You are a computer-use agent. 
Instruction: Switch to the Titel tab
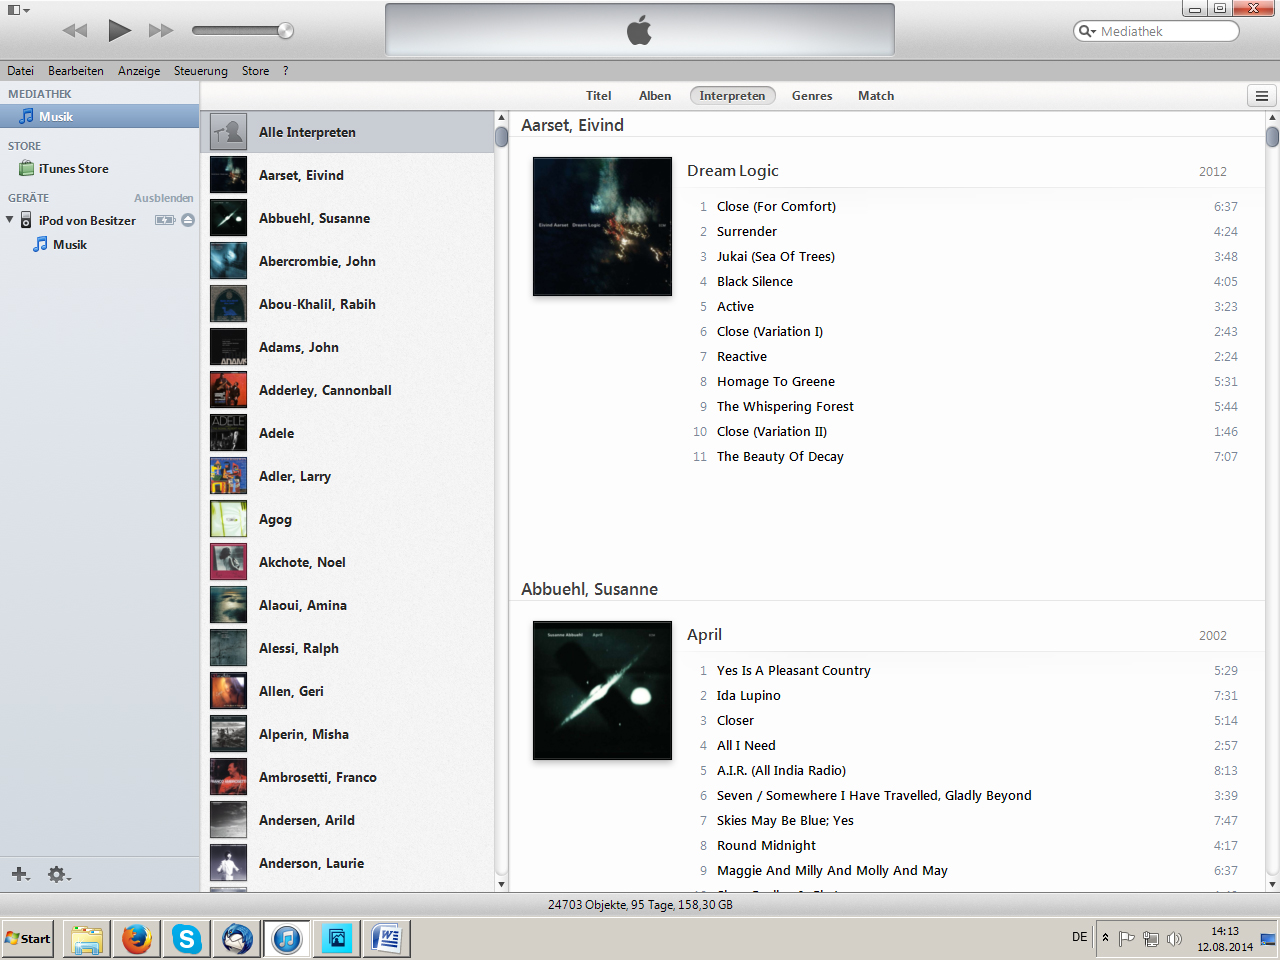point(599,96)
